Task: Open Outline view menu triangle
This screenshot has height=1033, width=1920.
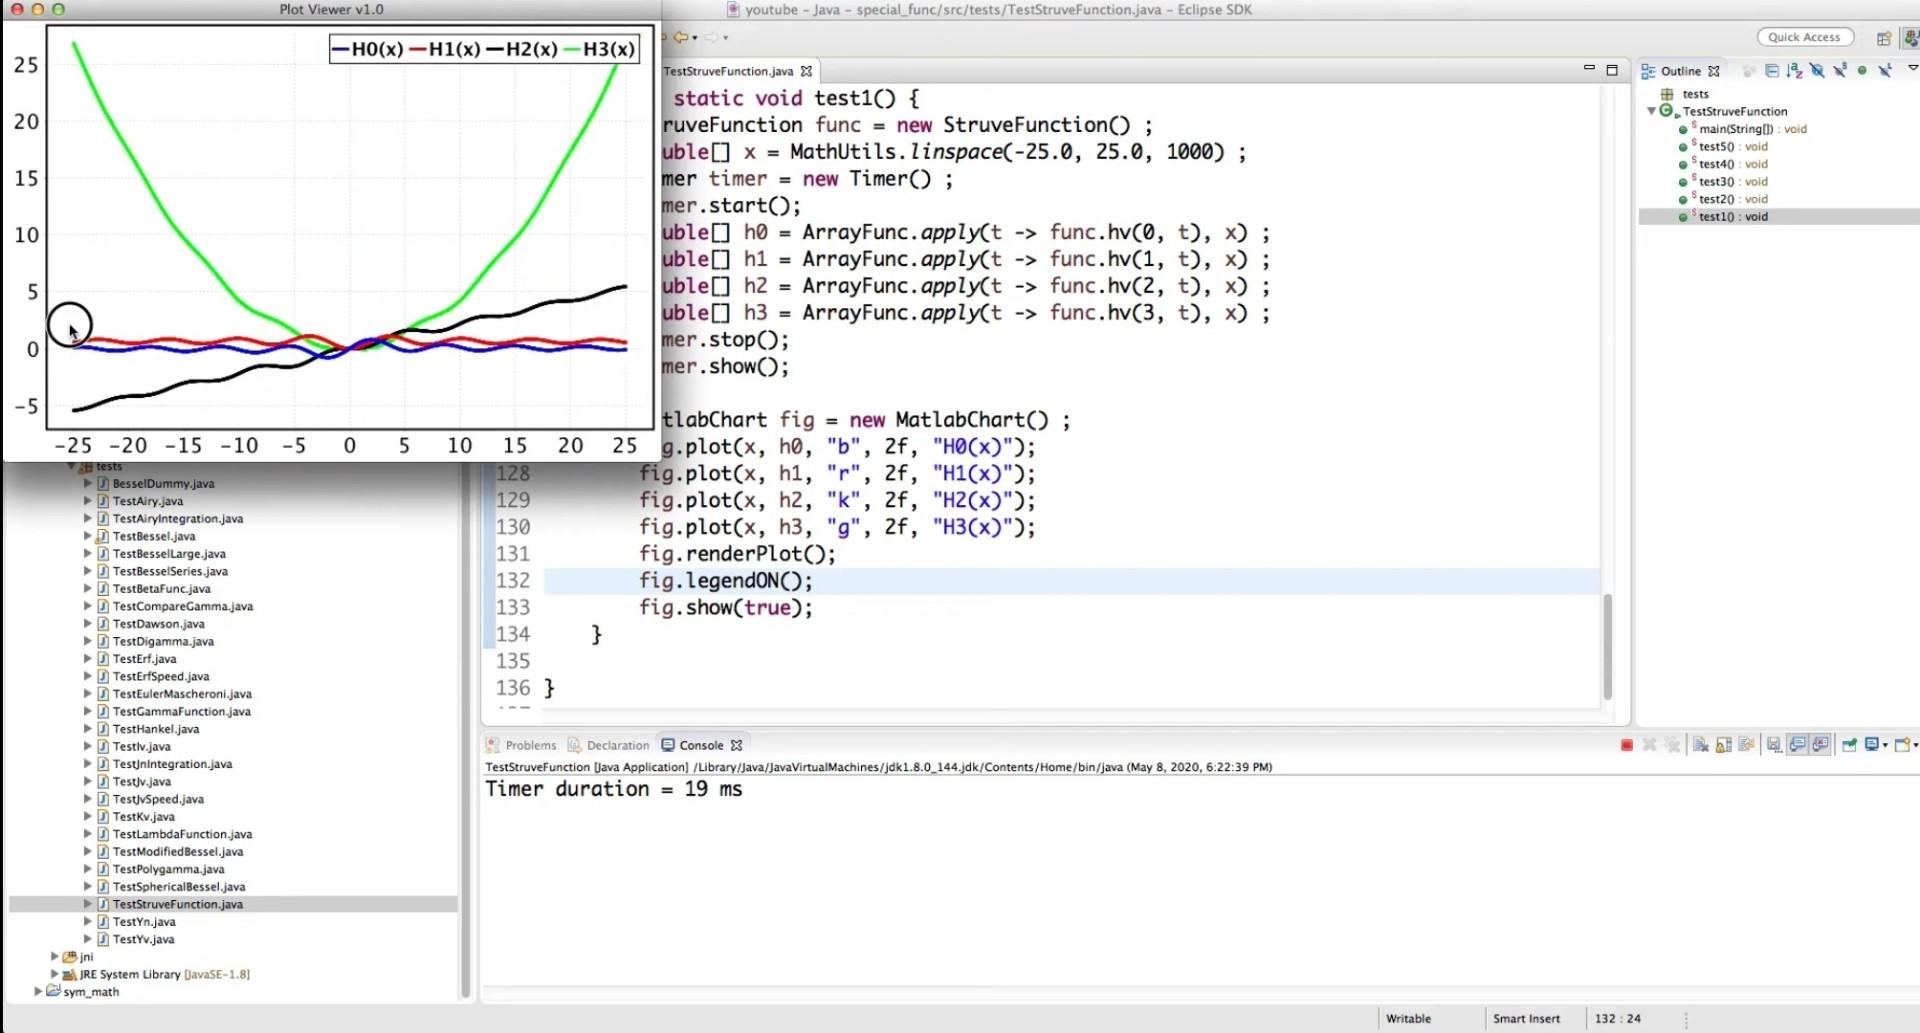Action: point(1913,68)
